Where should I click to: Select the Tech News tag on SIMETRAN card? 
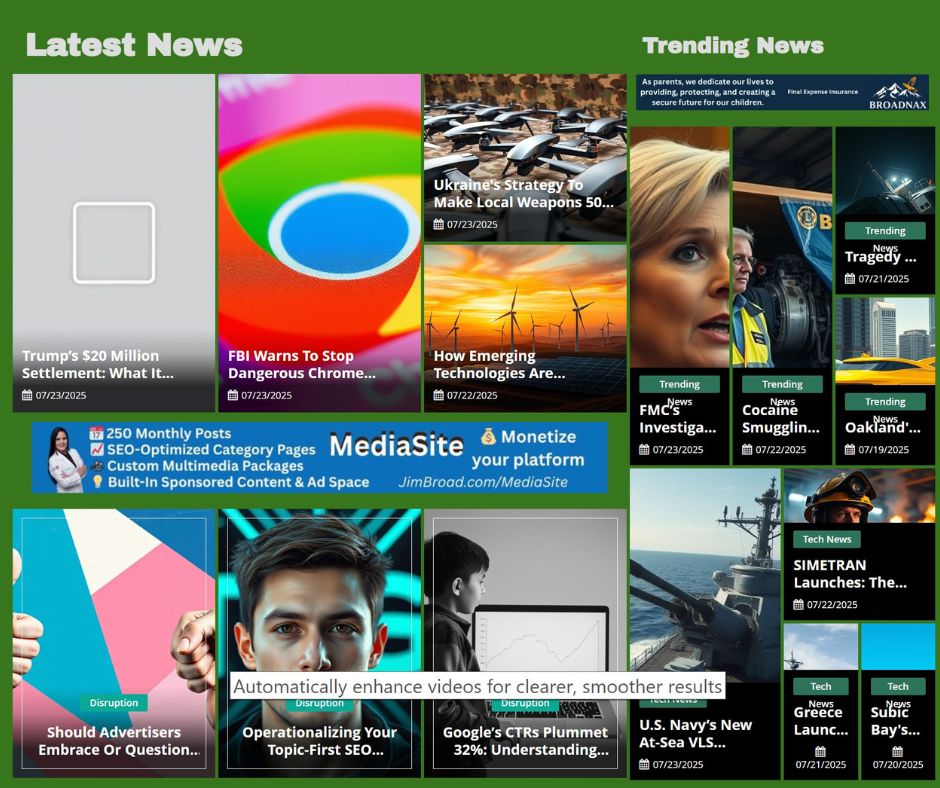coord(827,539)
